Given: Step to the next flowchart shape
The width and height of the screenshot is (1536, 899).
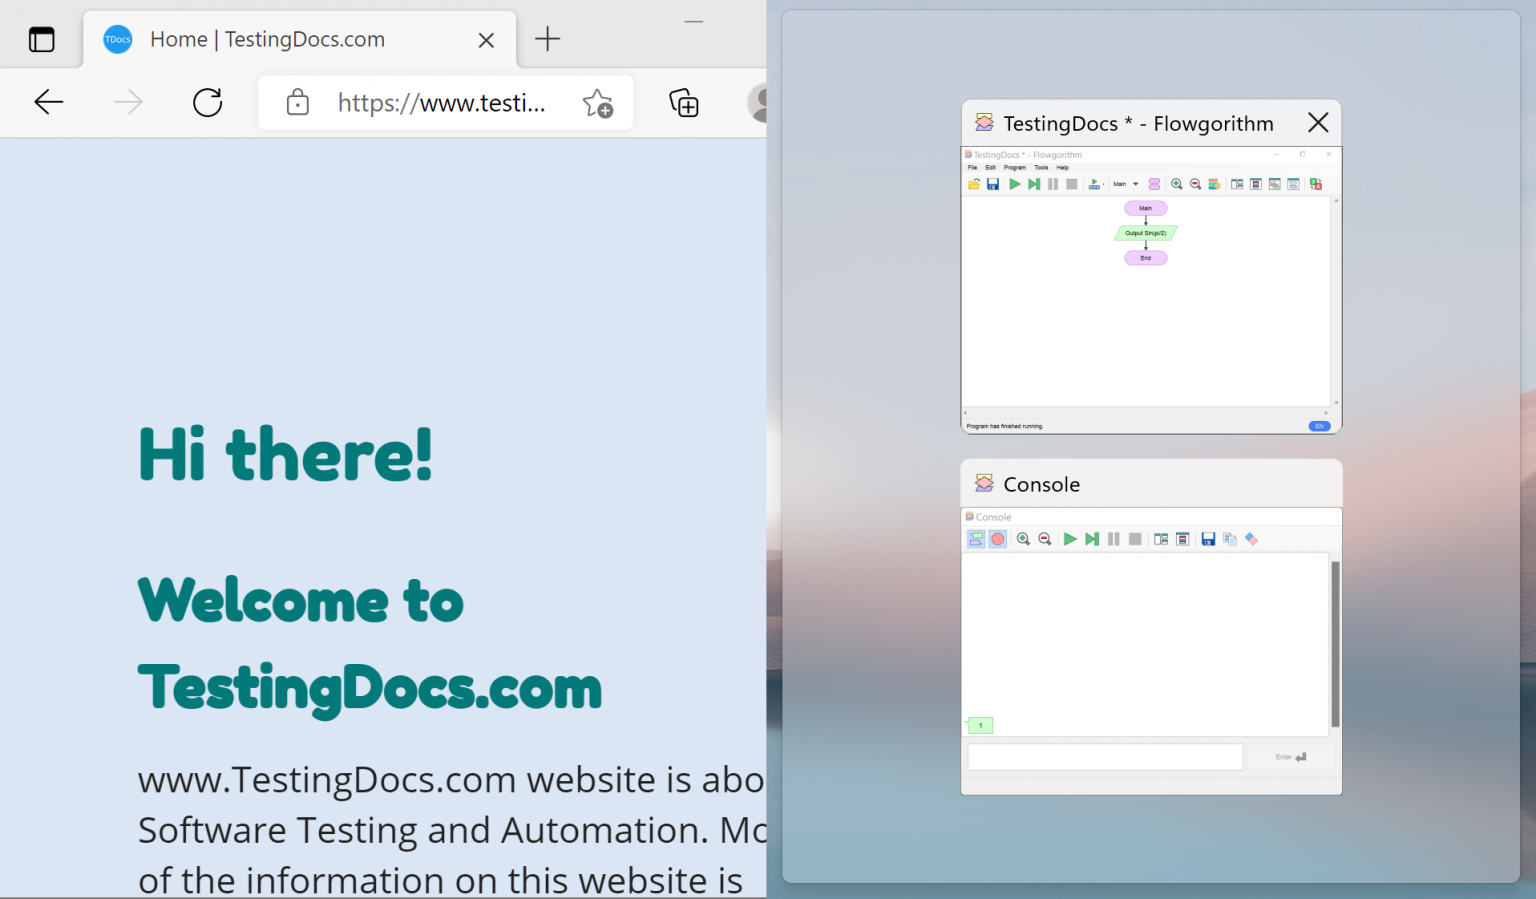Looking at the screenshot, I should 1034,184.
